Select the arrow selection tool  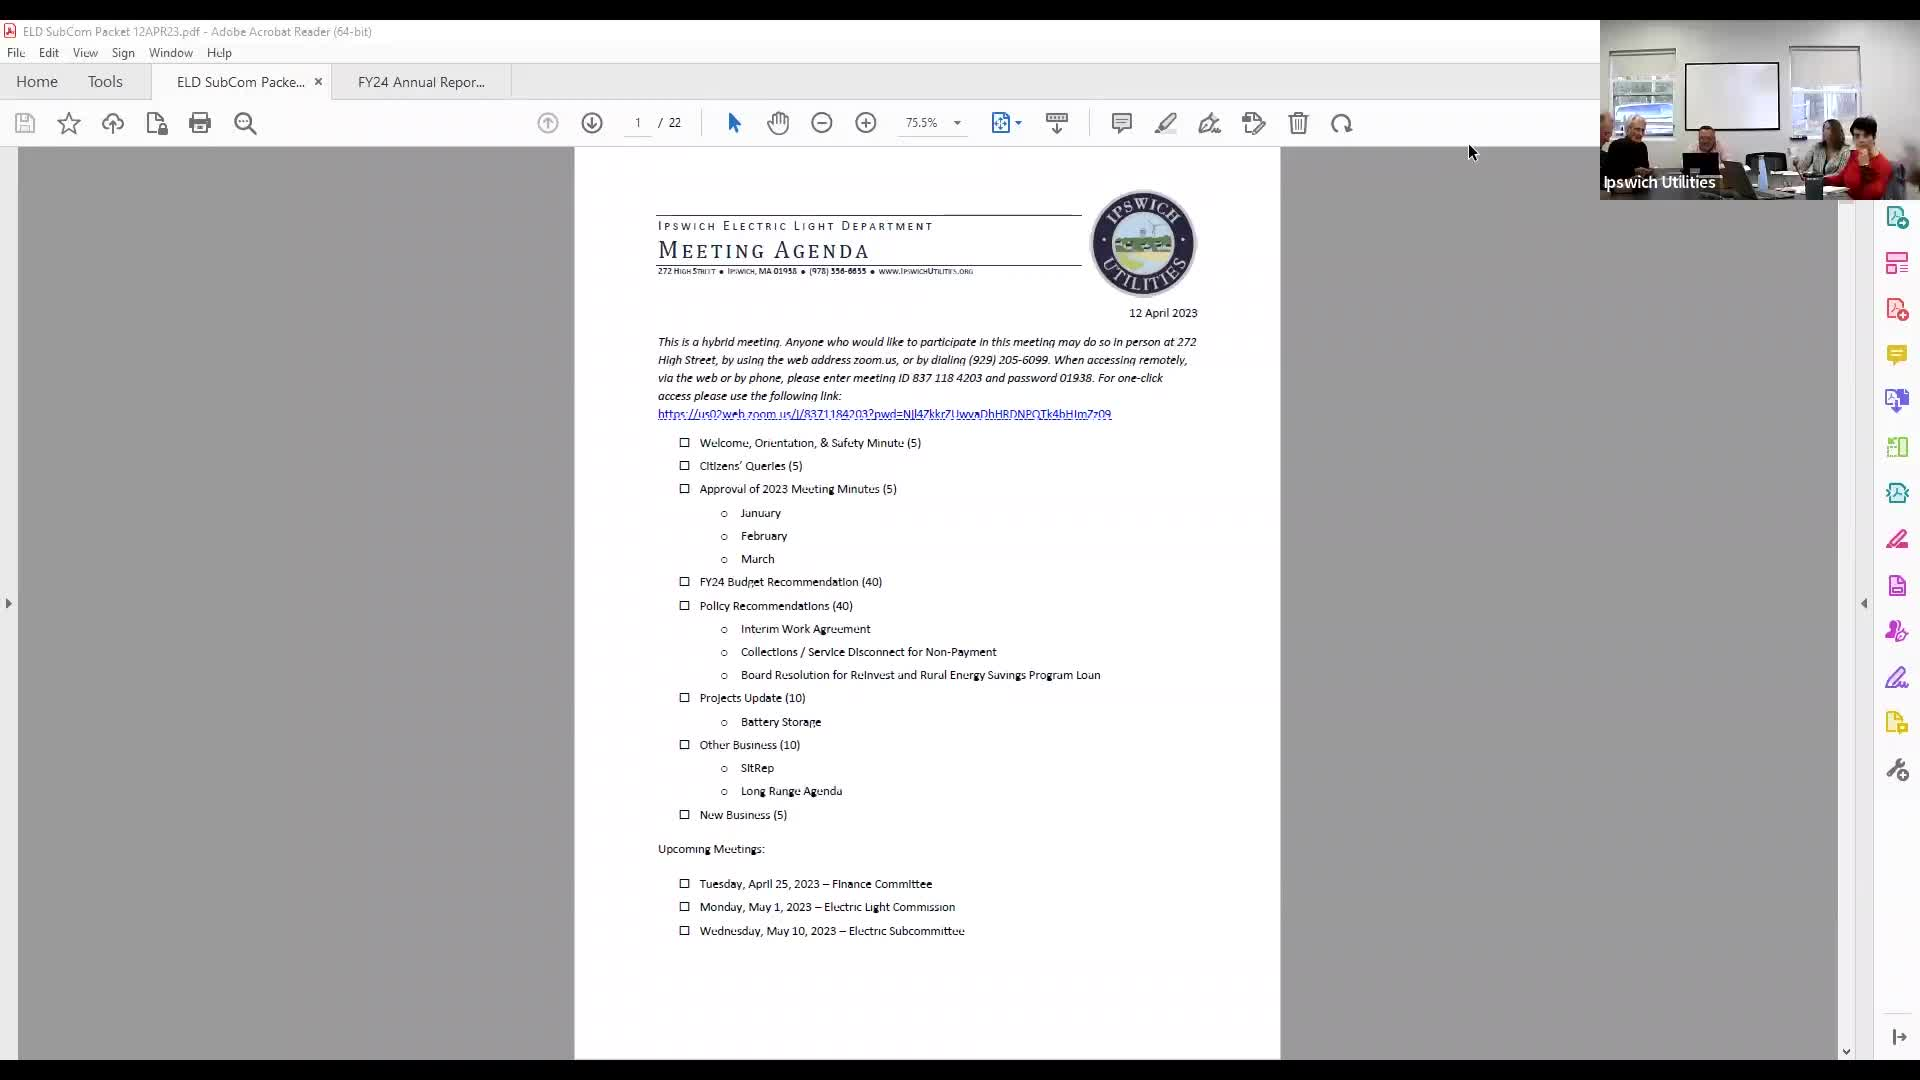pyautogui.click(x=734, y=123)
